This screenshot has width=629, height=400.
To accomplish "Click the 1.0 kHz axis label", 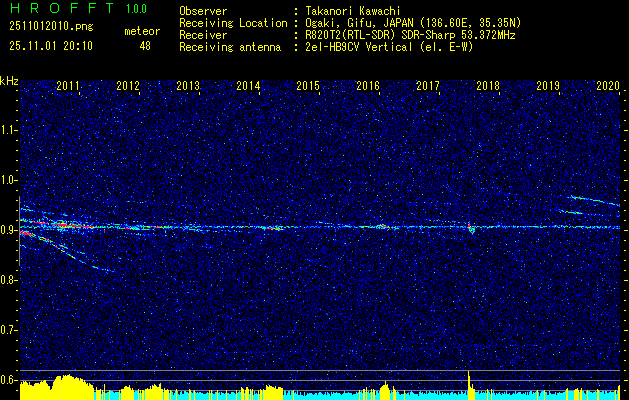I will pyautogui.click(x=9, y=180).
